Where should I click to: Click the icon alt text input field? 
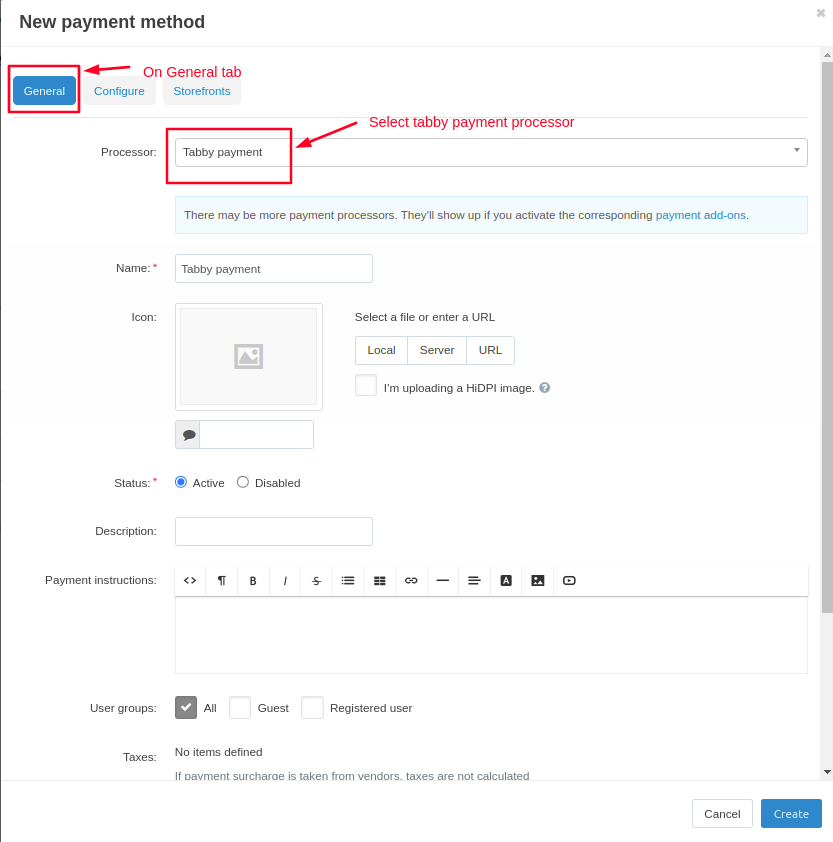point(256,435)
